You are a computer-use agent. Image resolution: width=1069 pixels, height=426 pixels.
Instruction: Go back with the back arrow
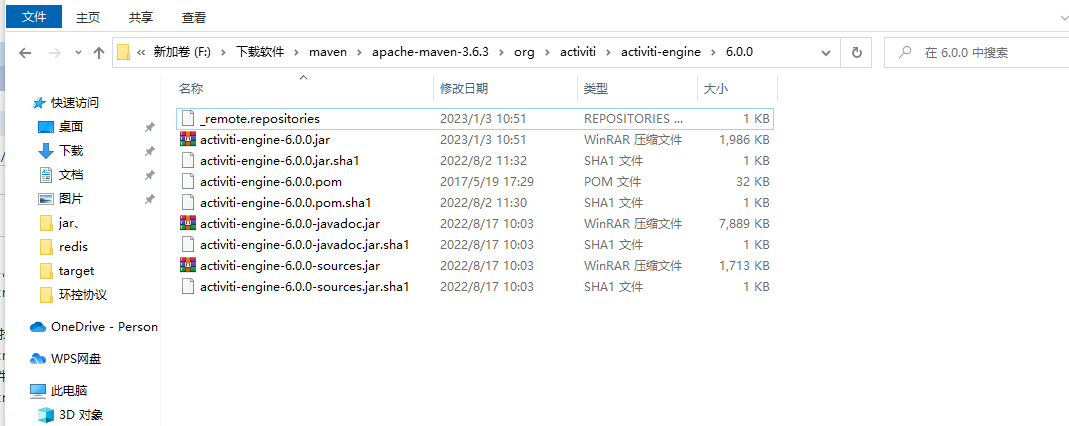point(25,52)
